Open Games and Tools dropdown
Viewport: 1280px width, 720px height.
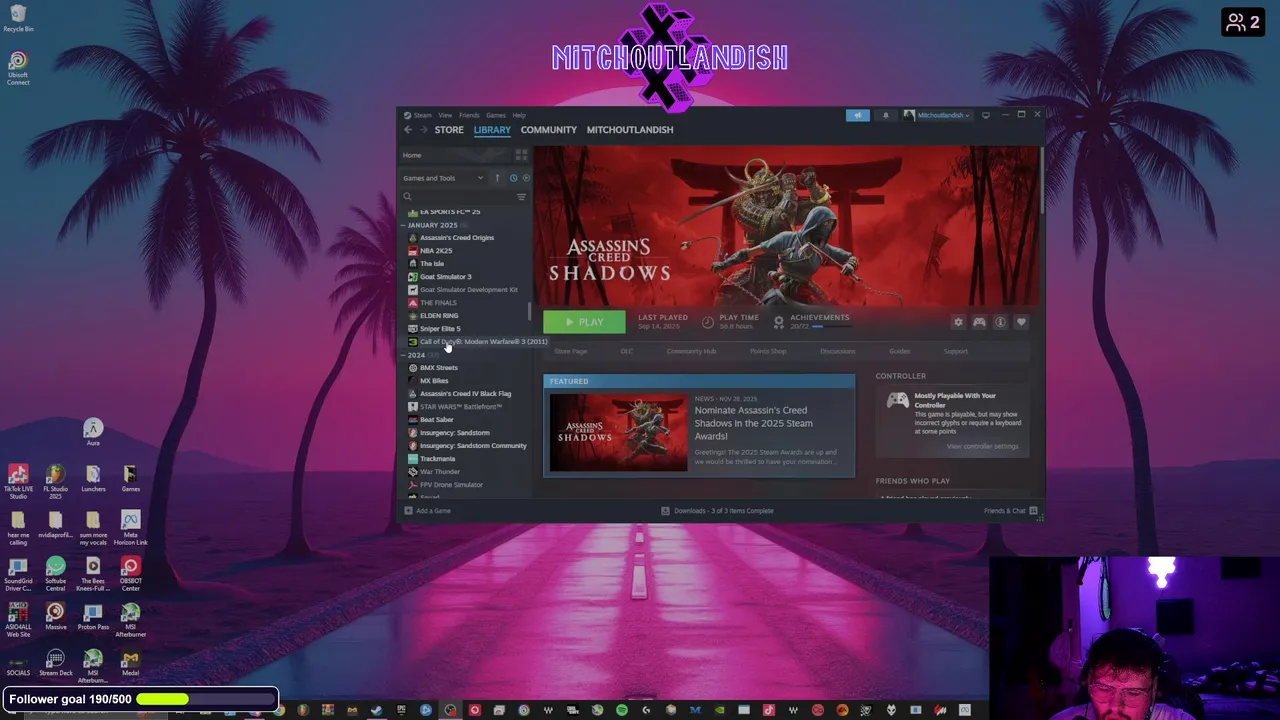coord(443,178)
